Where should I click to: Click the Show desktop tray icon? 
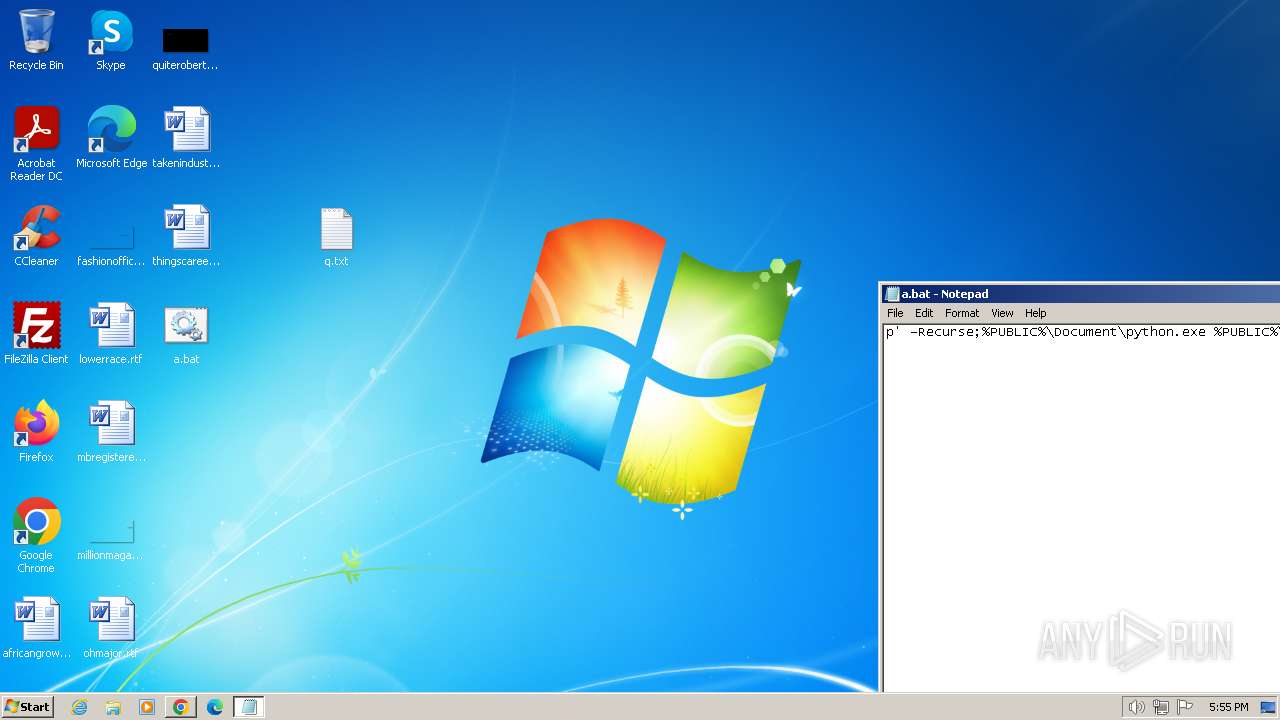coord(1269,707)
